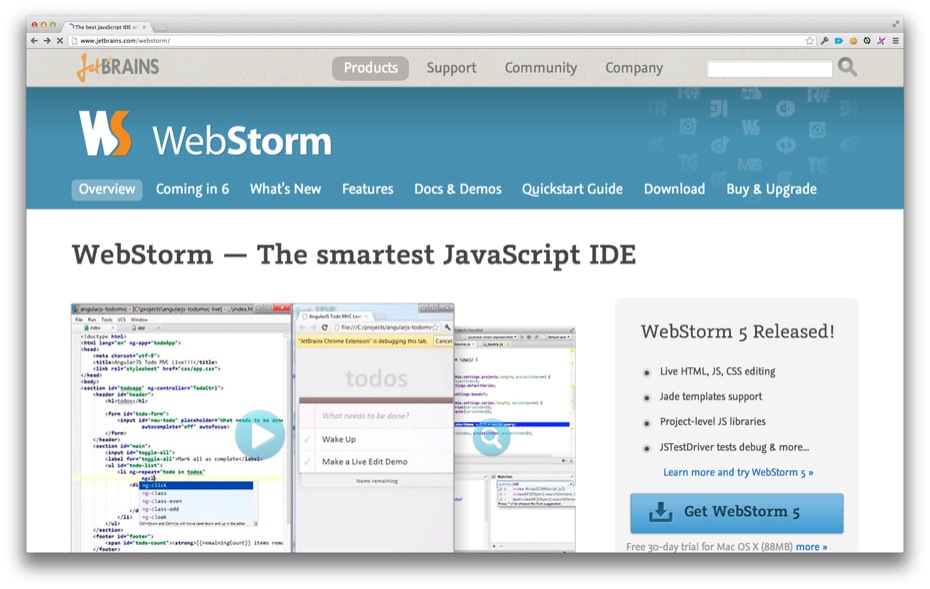Stop page loading with the X button
Image resolution: width=930 pixels, height=589 pixels.
[59, 41]
